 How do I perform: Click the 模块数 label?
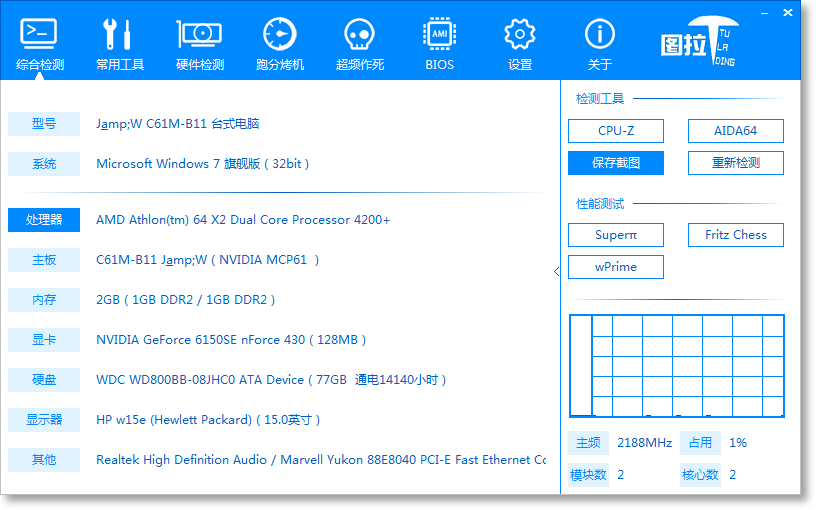coord(588,475)
